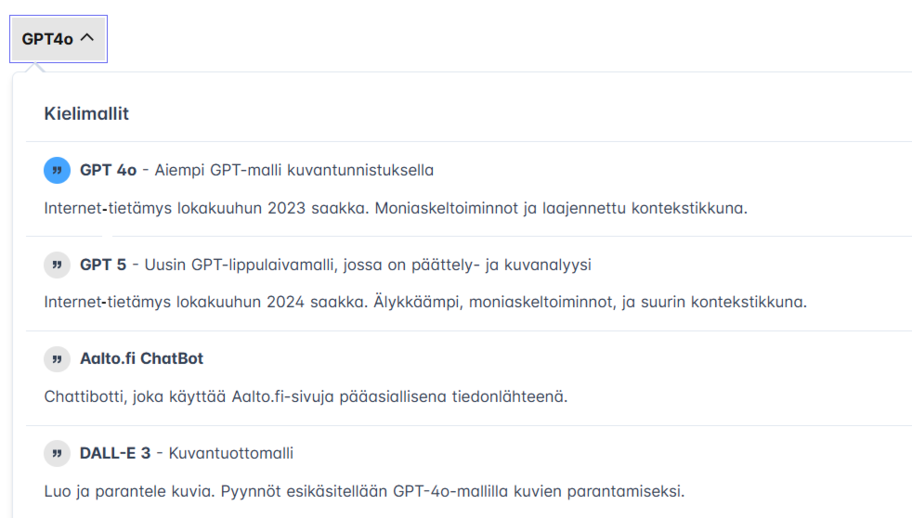Click the quote icon next to DALL-E 3
Viewport: 912px width, 518px height.
[x=57, y=454]
